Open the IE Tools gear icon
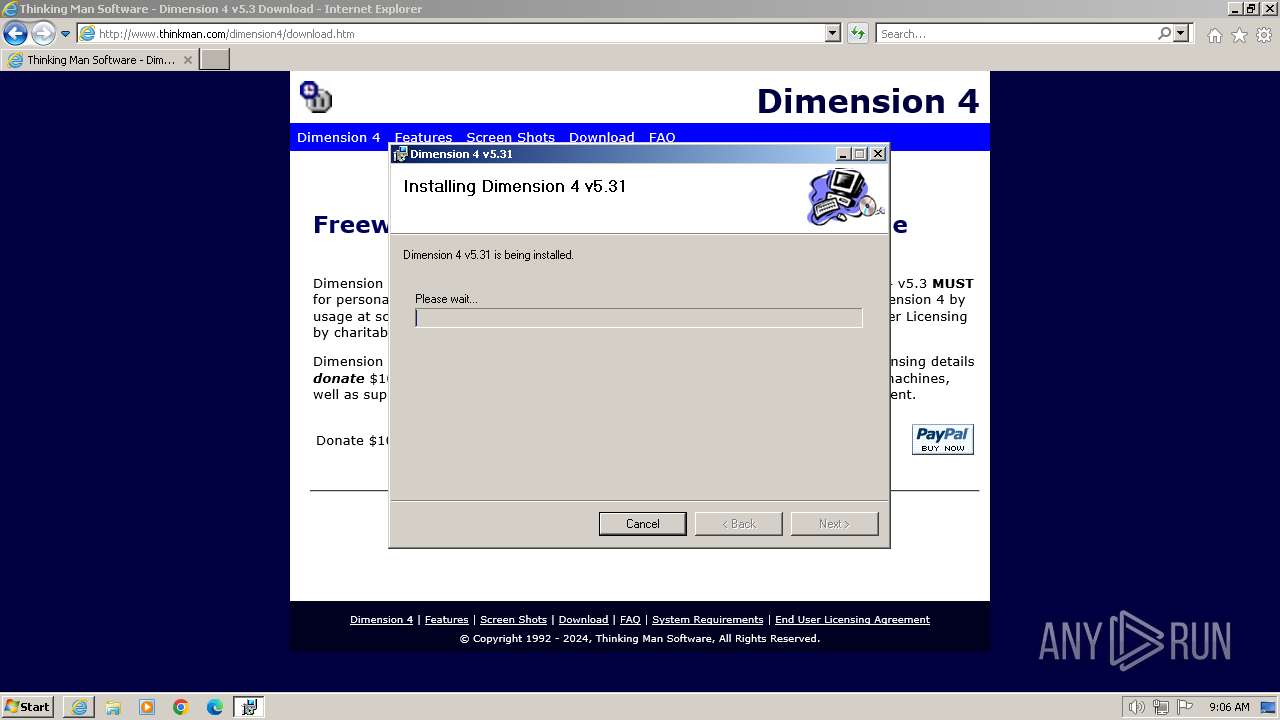This screenshot has width=1280, height=720. 1264,35
